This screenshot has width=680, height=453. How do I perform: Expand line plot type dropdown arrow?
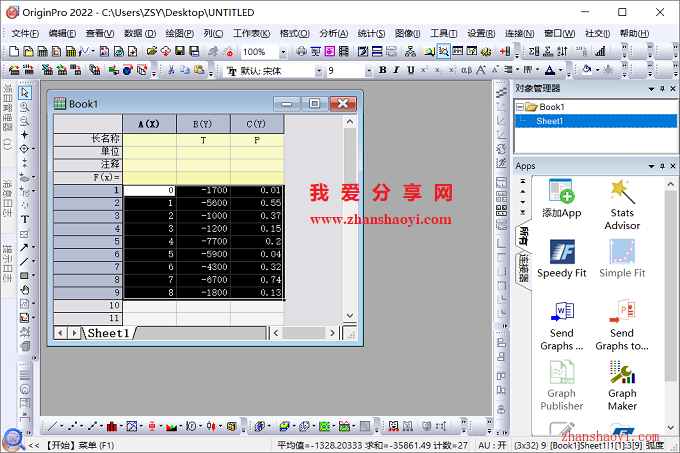click(61, 427)
